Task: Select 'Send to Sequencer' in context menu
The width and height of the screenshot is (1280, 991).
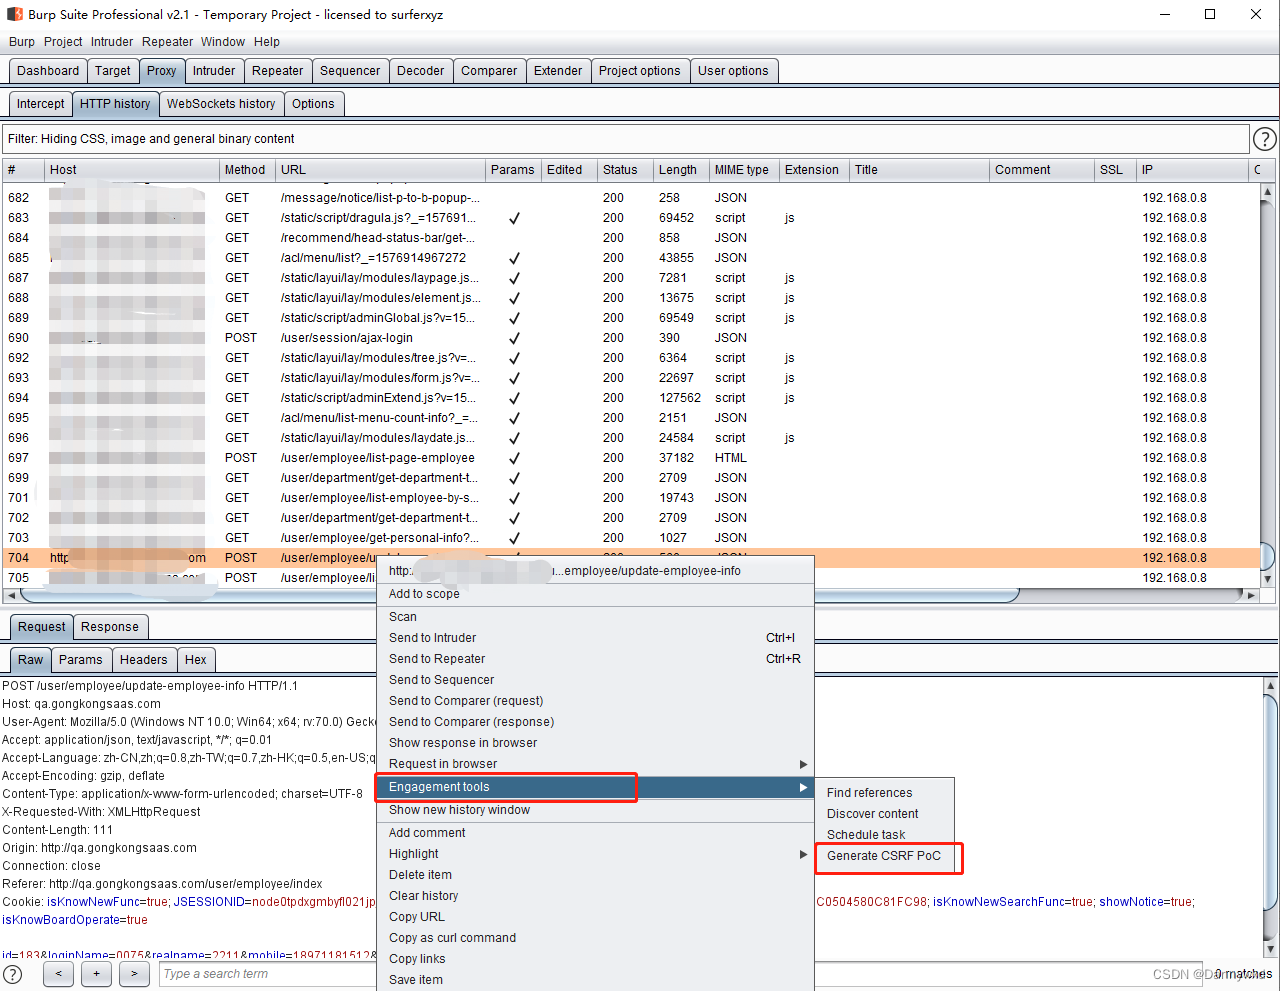Action: pos(595,680)
